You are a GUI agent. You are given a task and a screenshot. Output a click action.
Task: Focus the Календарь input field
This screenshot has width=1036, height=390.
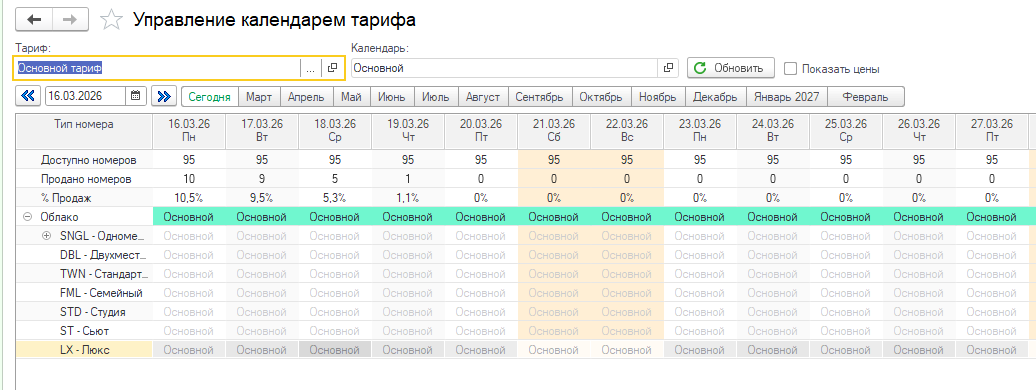[x=504, y=68]
